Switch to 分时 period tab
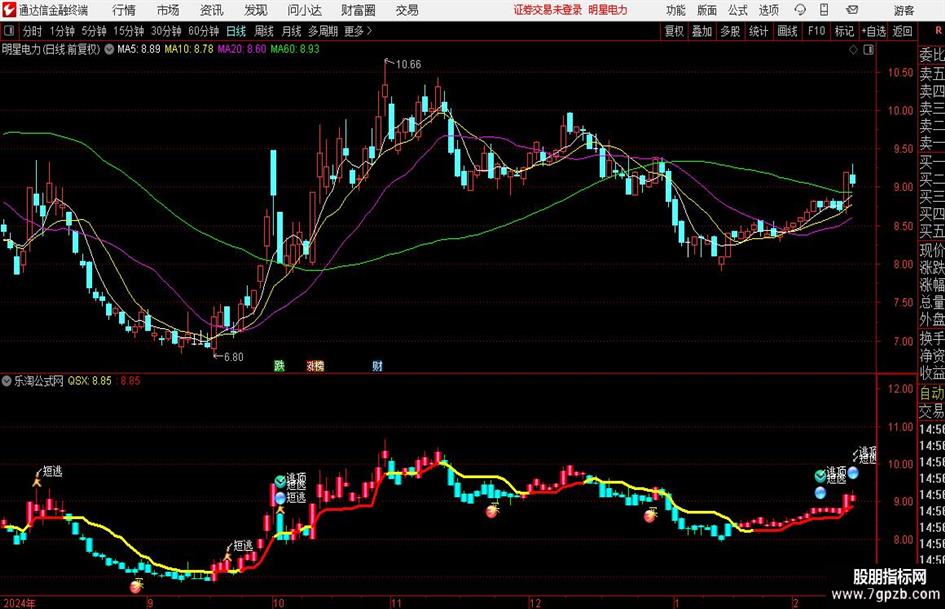The width and height of the screenshot is (945, 609). point(32,31)
